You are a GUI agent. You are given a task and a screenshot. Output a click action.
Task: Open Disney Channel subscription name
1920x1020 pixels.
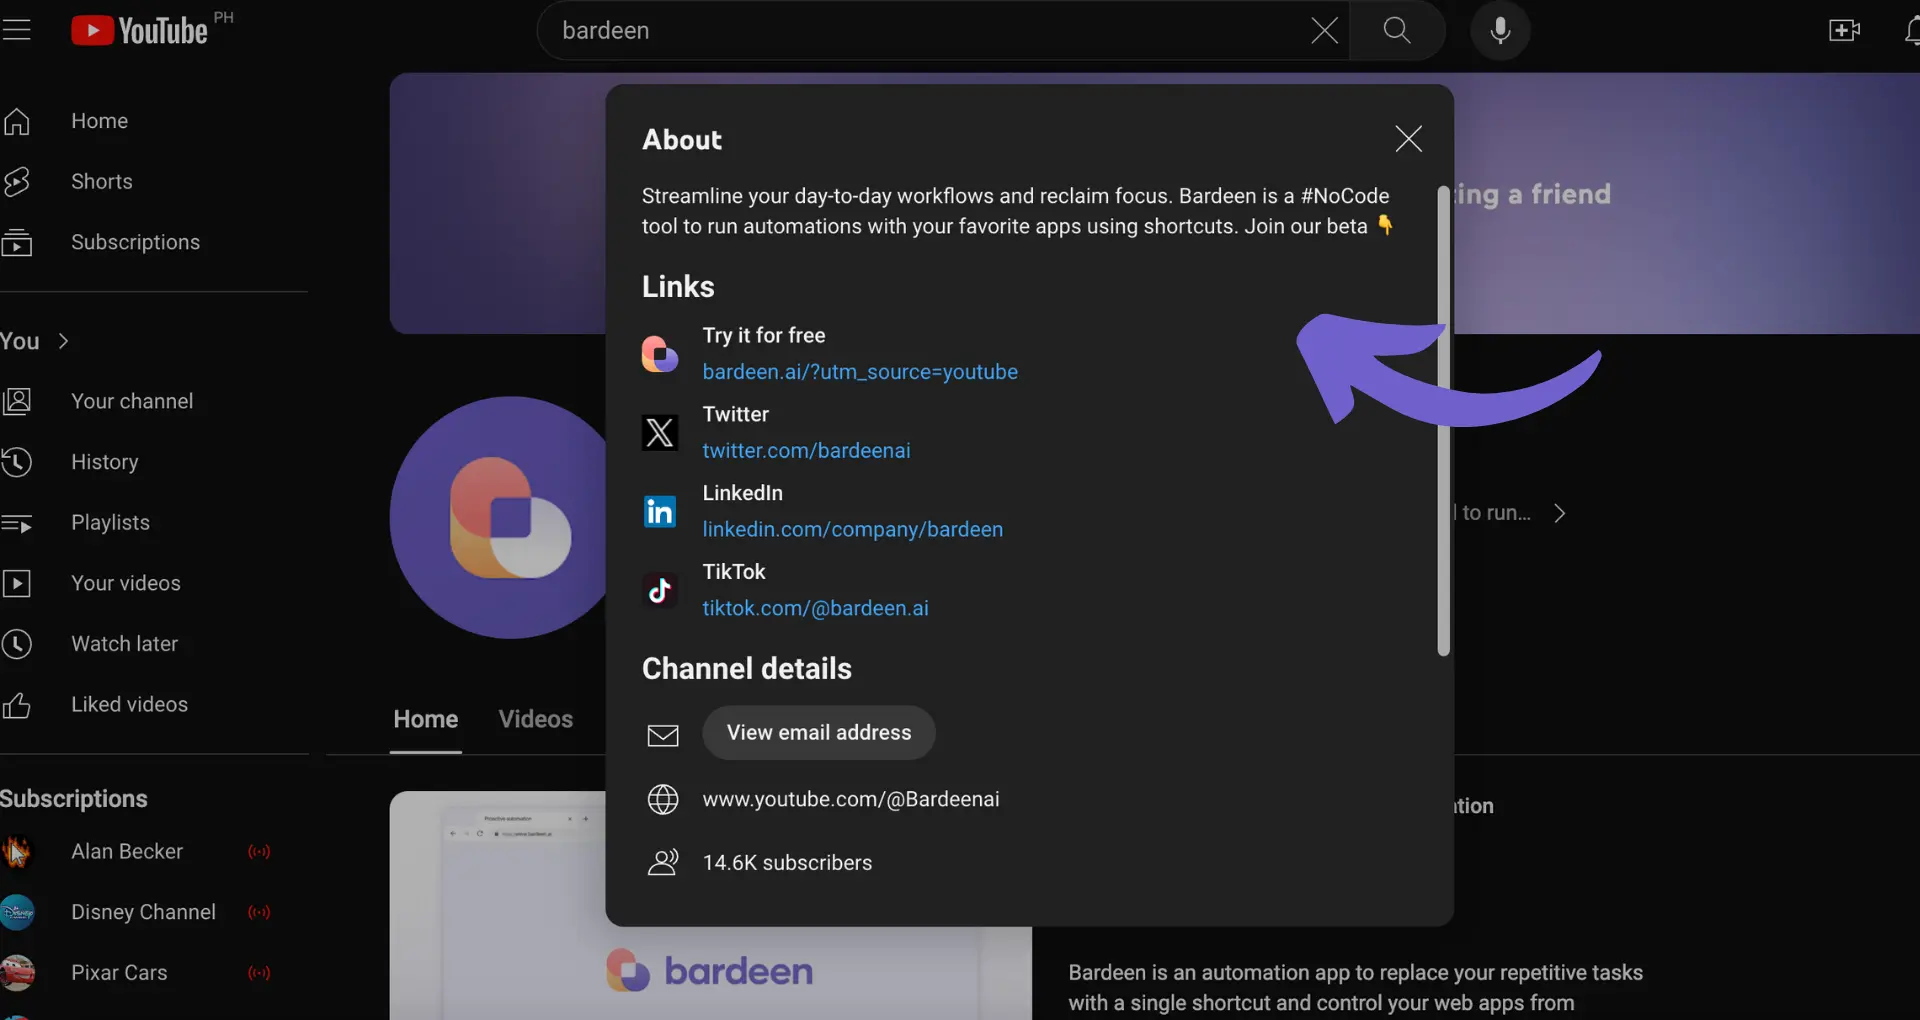point(143,912)
